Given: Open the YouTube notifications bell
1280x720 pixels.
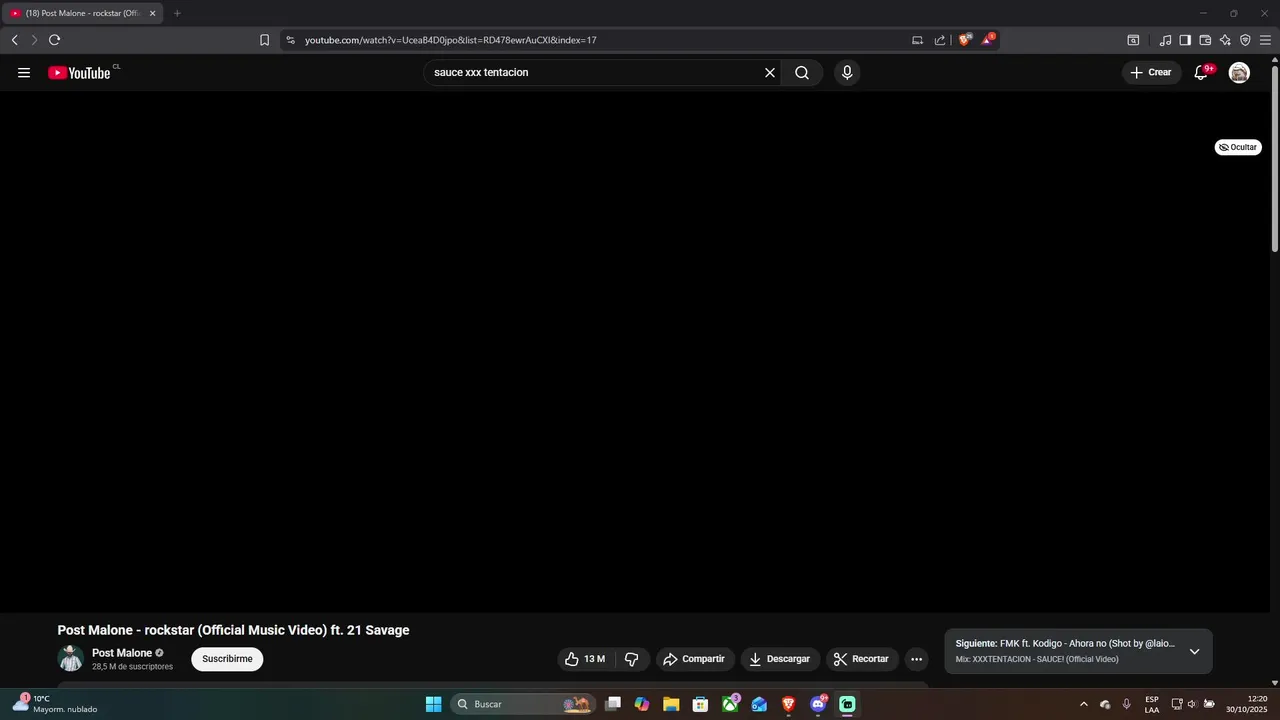Looking at the screenshot, I should click(1201, 73).
